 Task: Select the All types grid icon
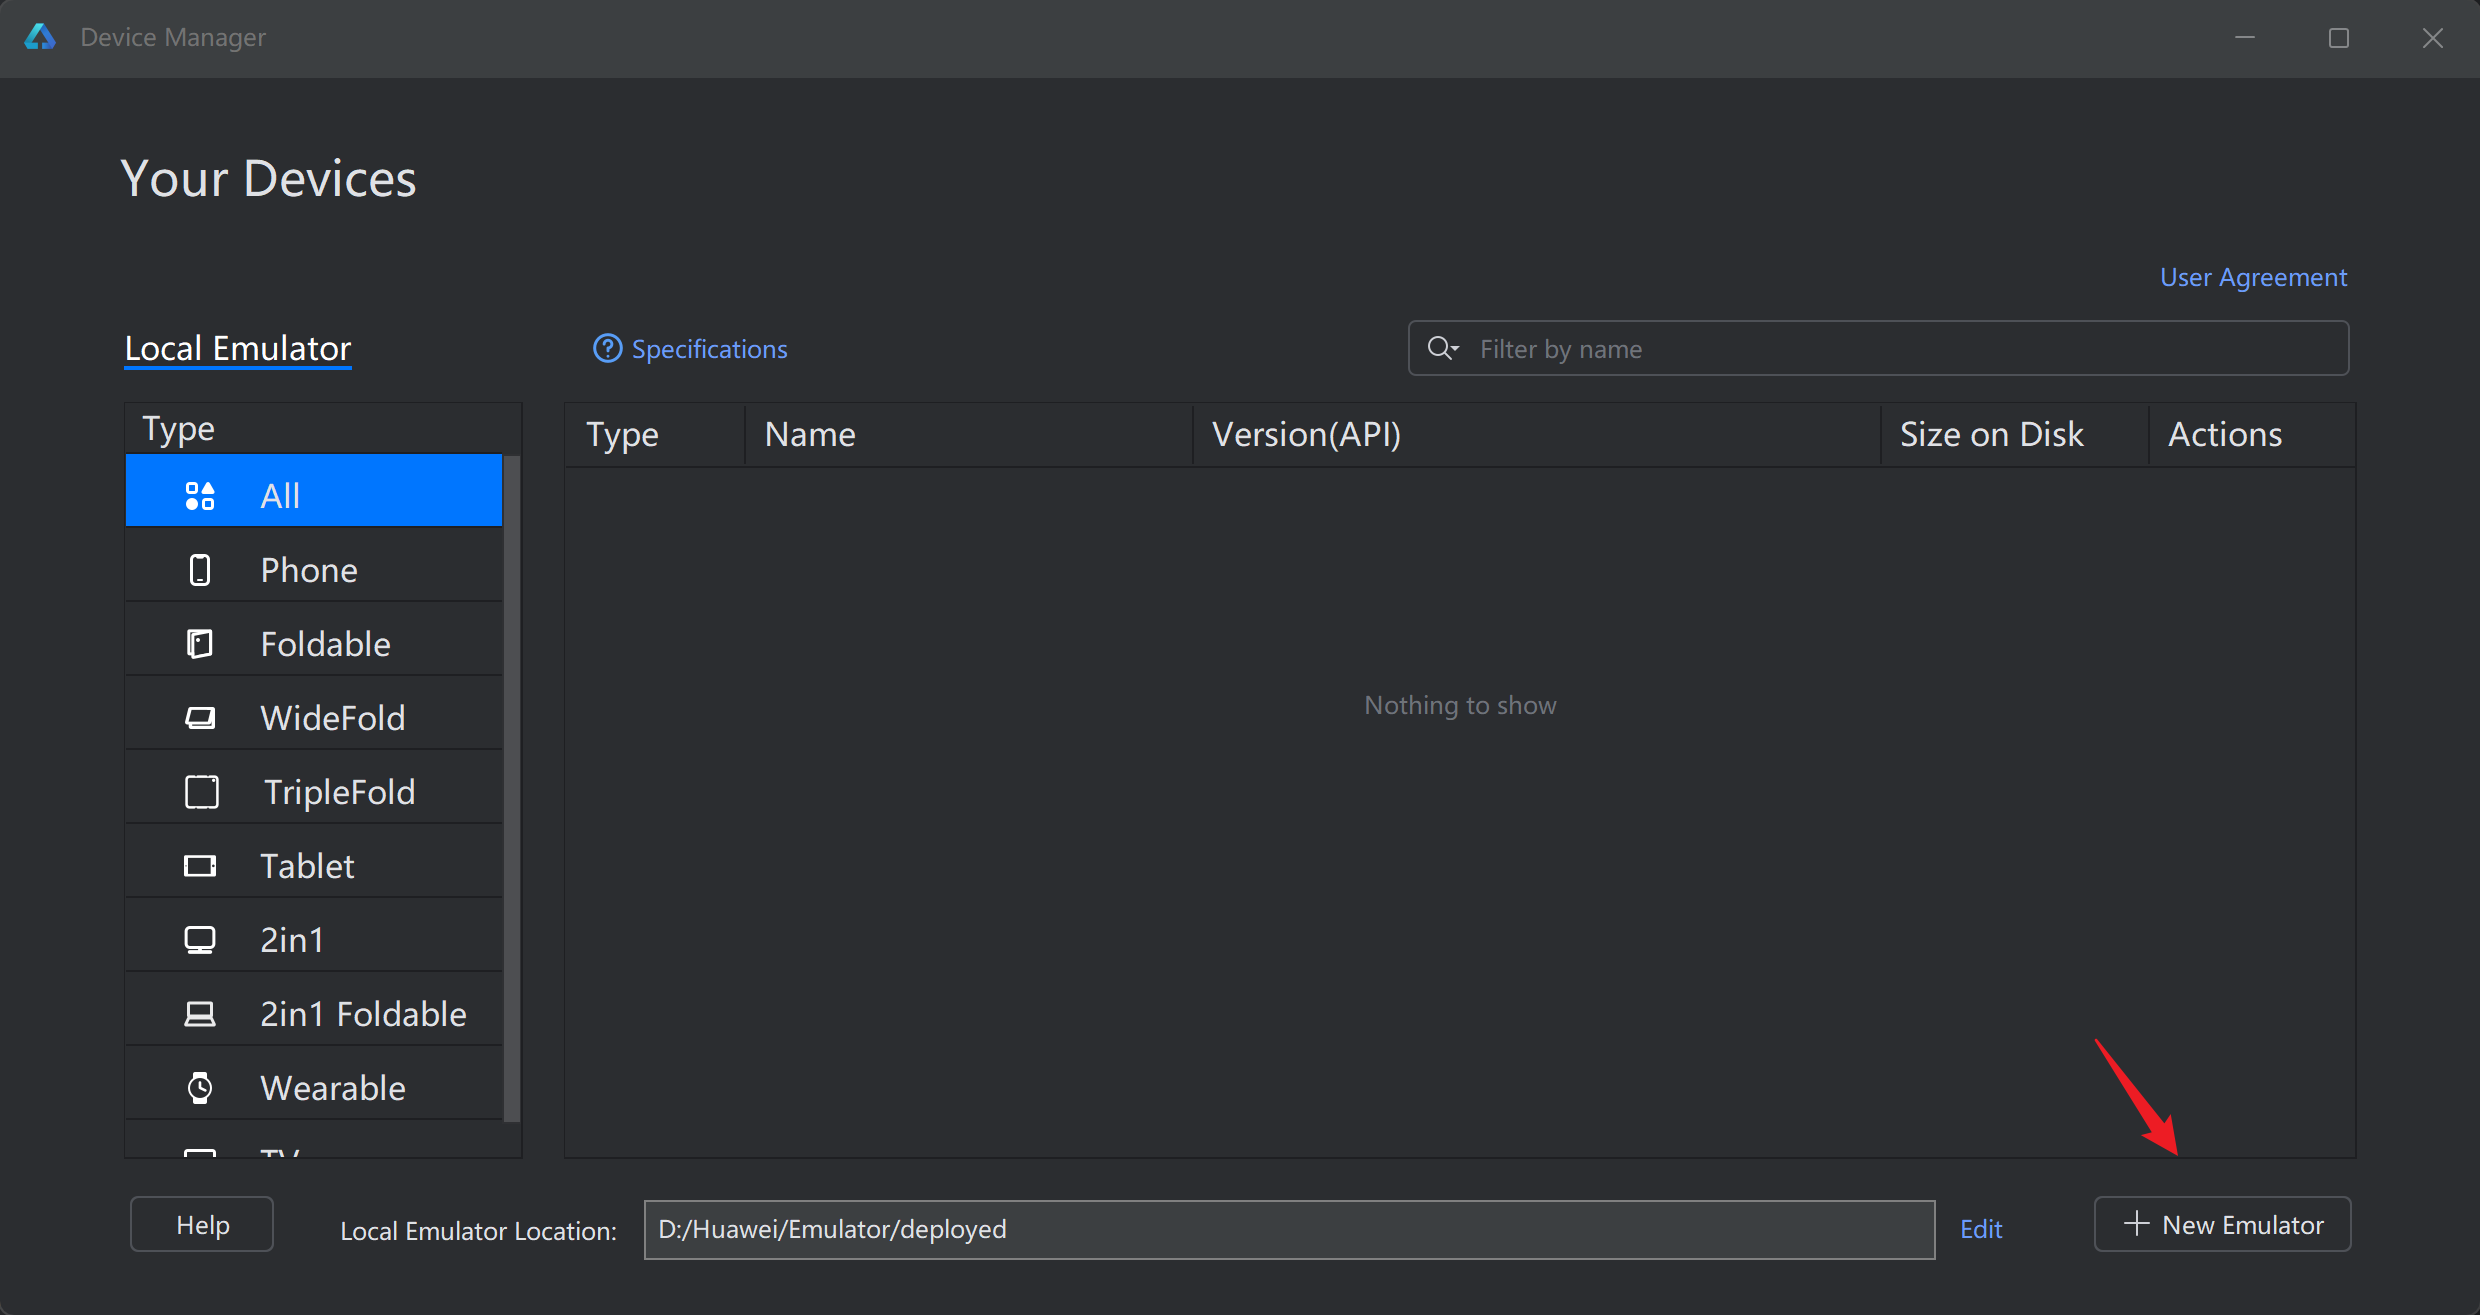pos(200,496)
